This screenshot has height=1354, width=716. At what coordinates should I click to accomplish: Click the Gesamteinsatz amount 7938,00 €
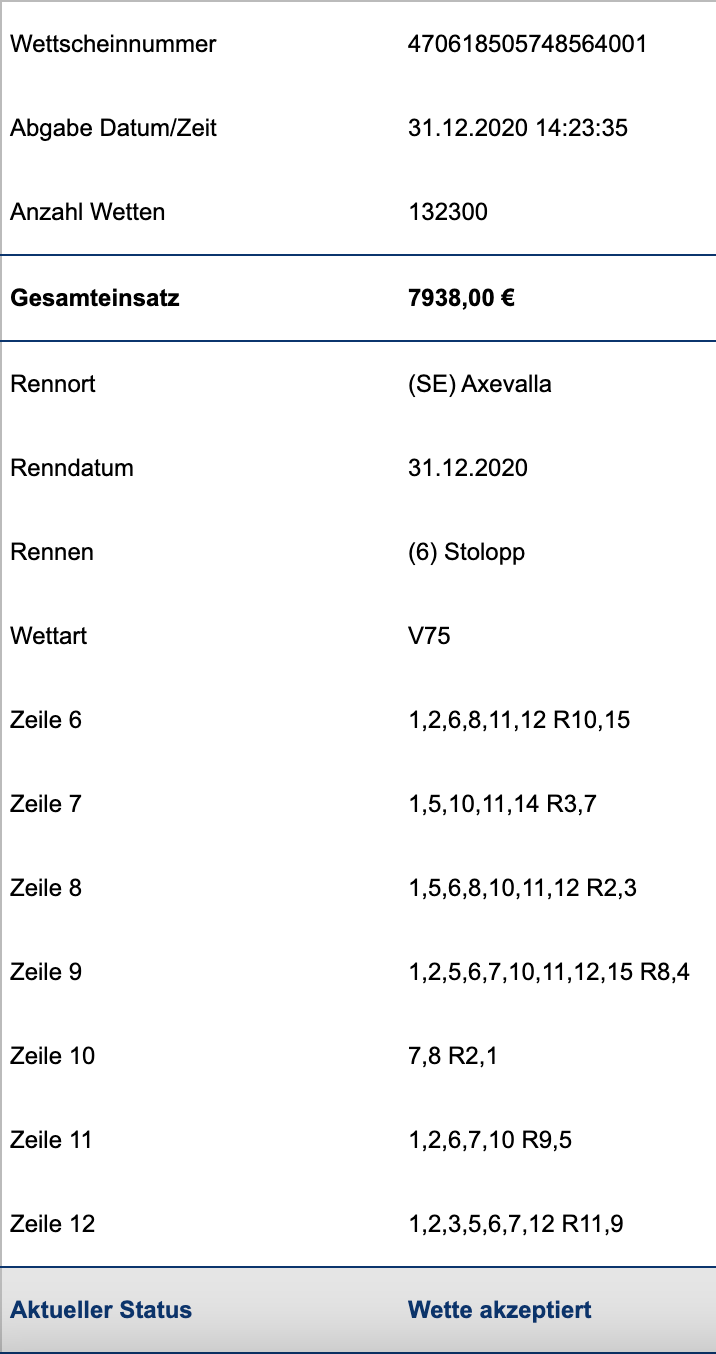(462, 298)
